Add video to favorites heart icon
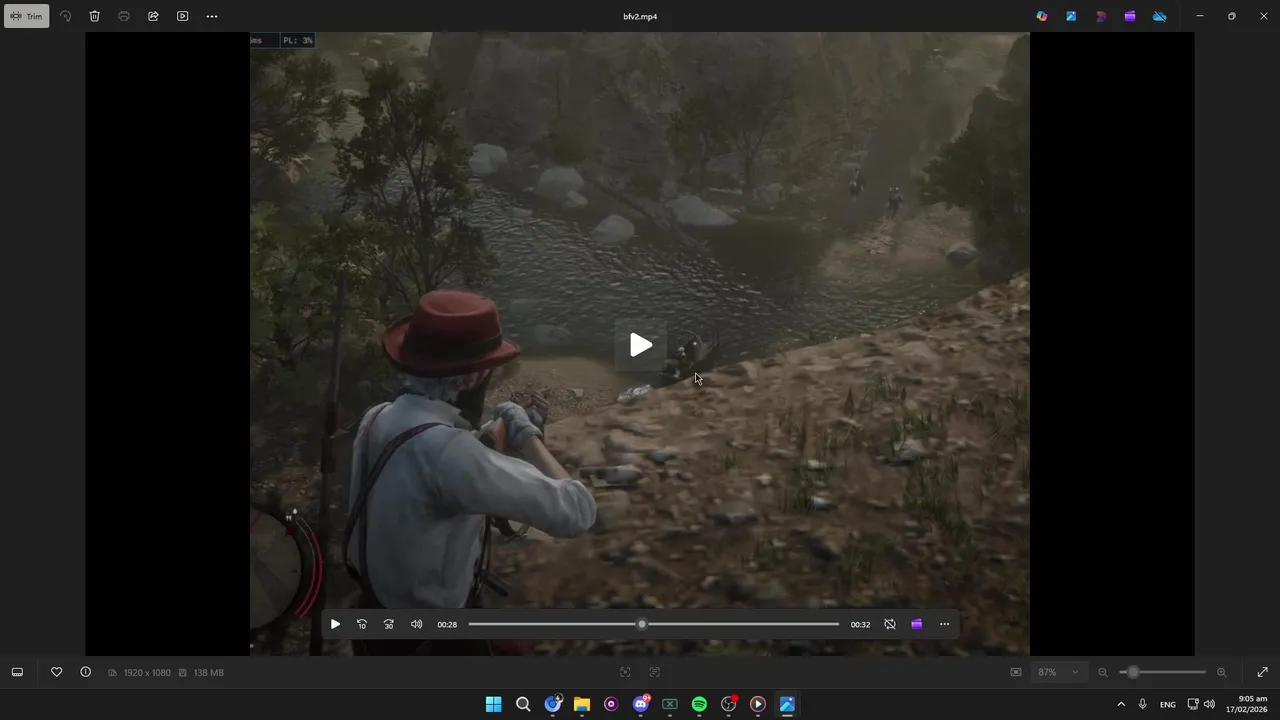Viewport: 1280px width, 720px height. tap(56, 672)
